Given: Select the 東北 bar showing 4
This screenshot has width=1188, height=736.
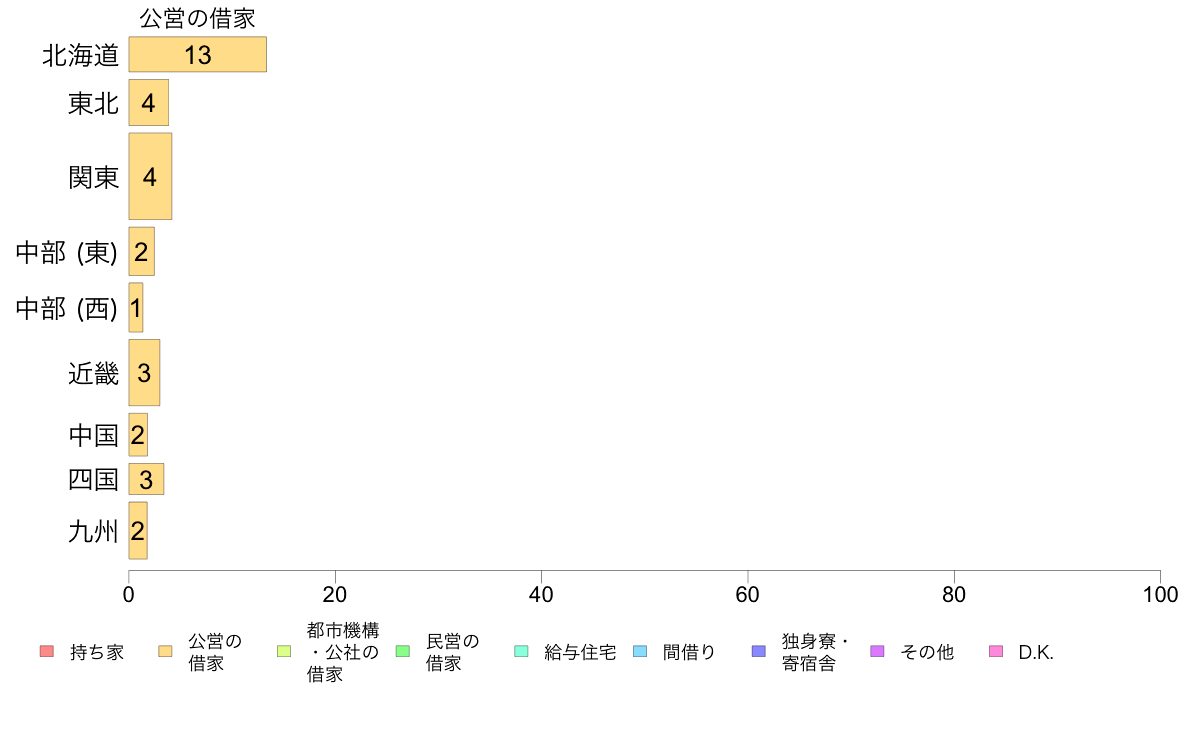Looking at the screenshot, I should [148, 102].
